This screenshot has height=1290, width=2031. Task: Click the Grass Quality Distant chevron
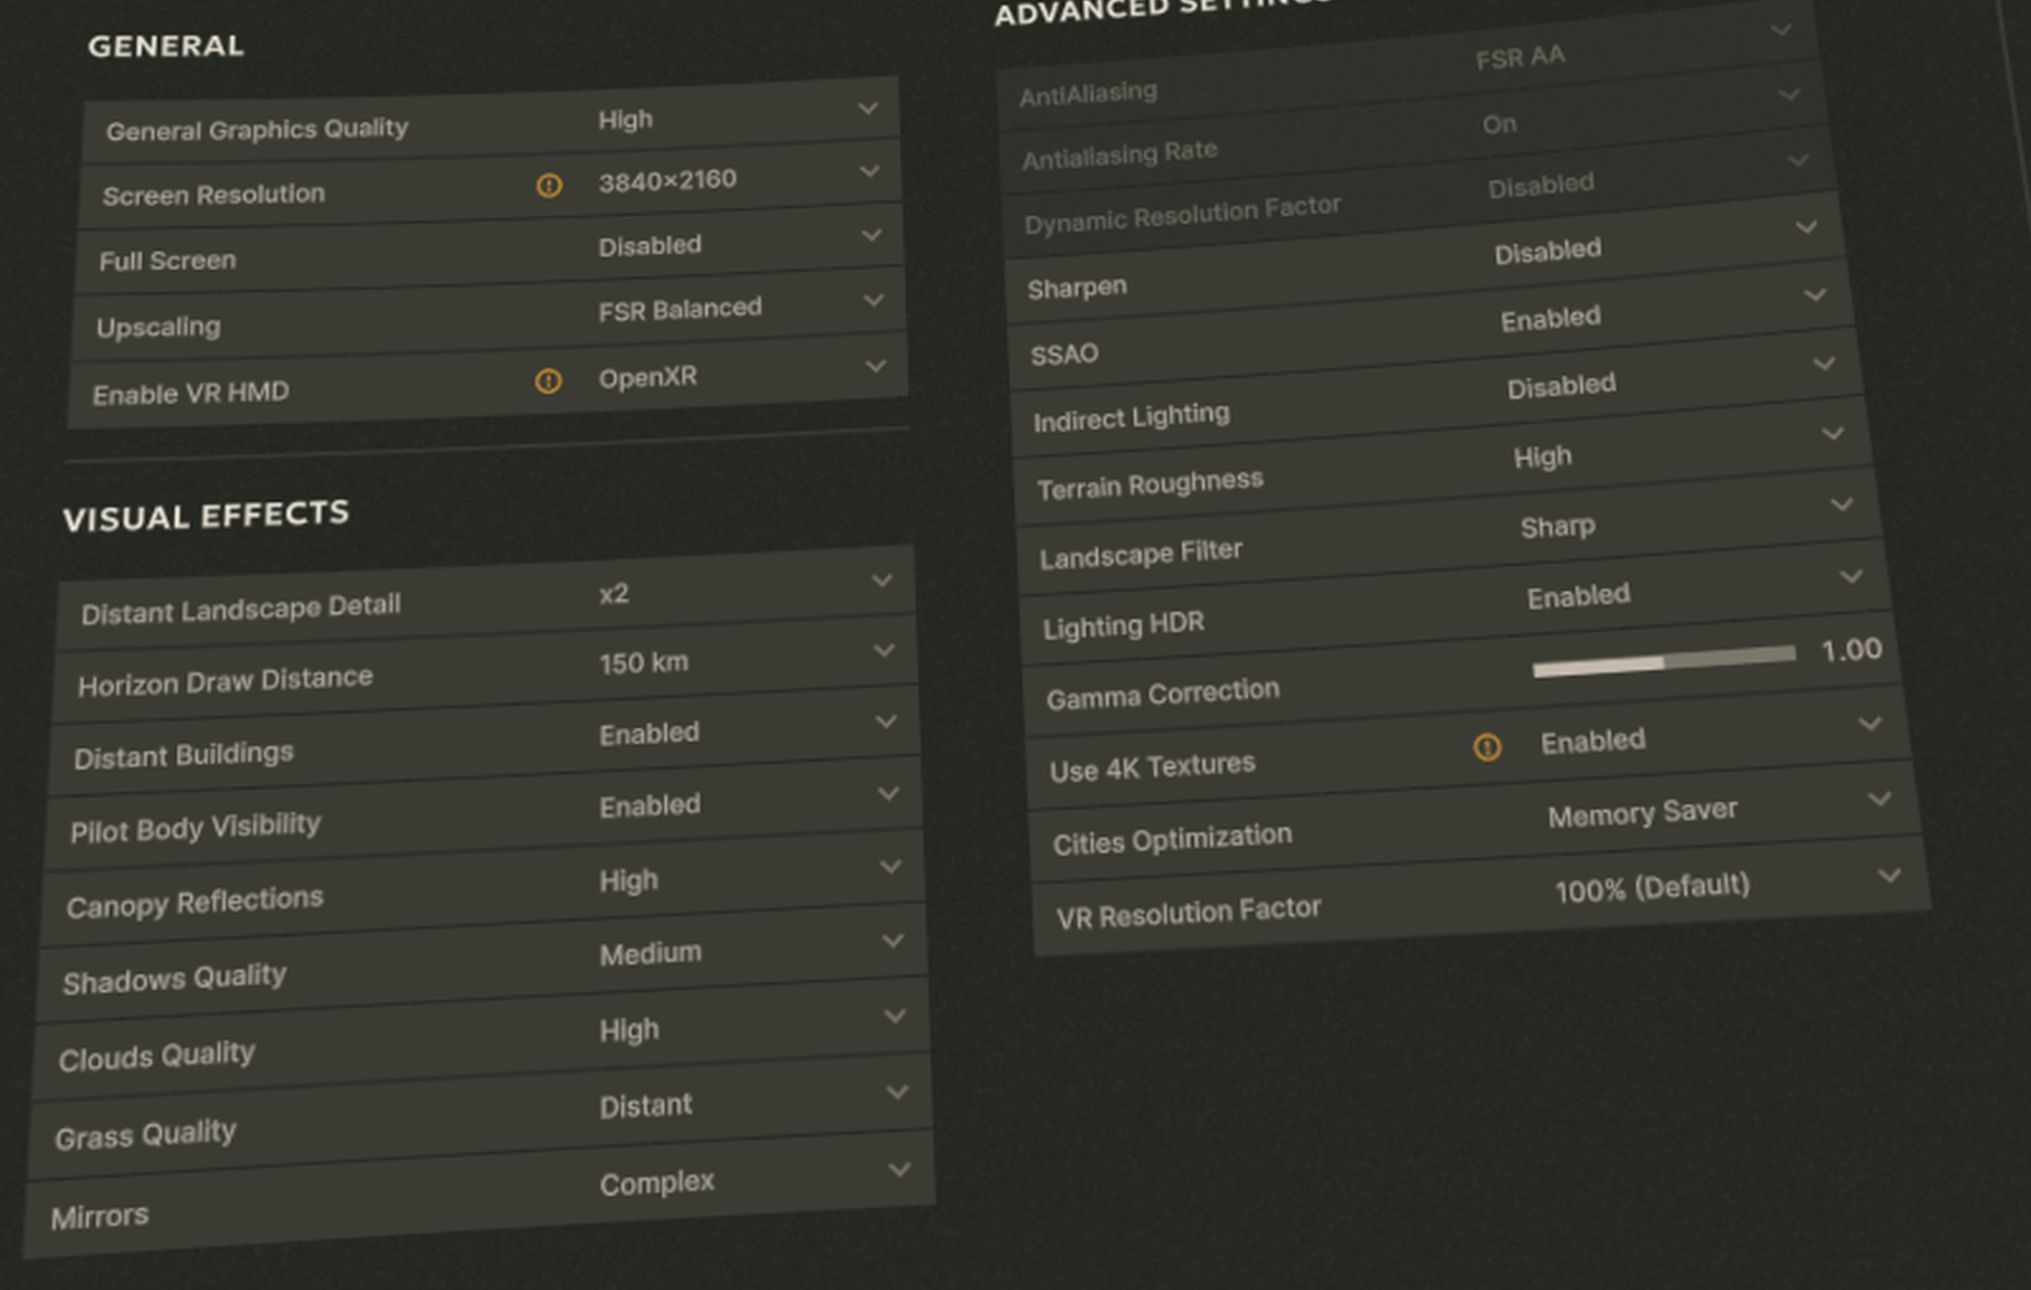pyautogui.click(x=897, y=1092)
